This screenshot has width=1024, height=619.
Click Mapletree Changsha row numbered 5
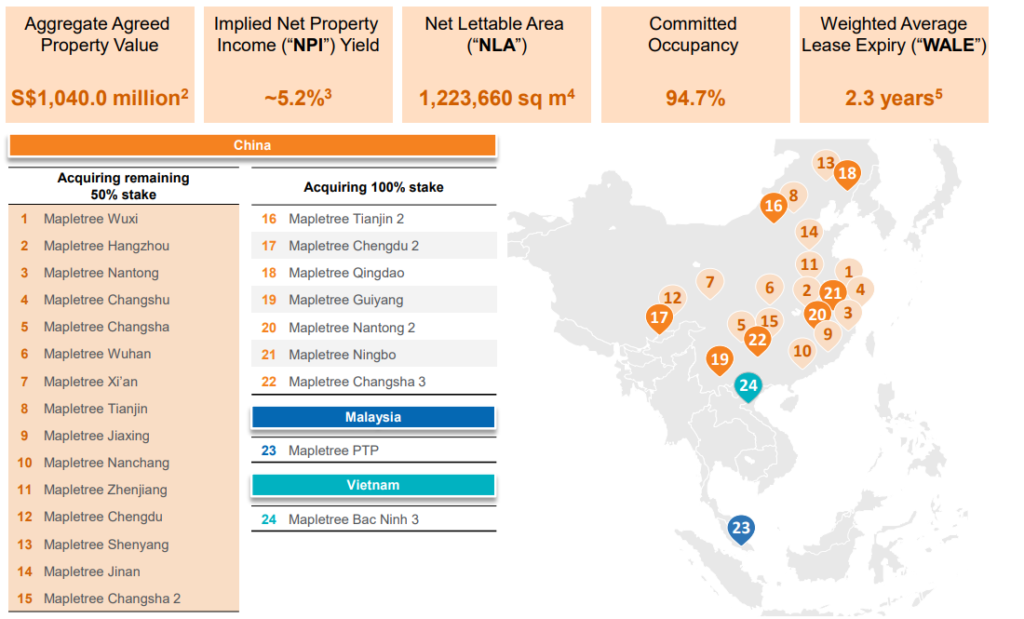[x=123, y=327]
